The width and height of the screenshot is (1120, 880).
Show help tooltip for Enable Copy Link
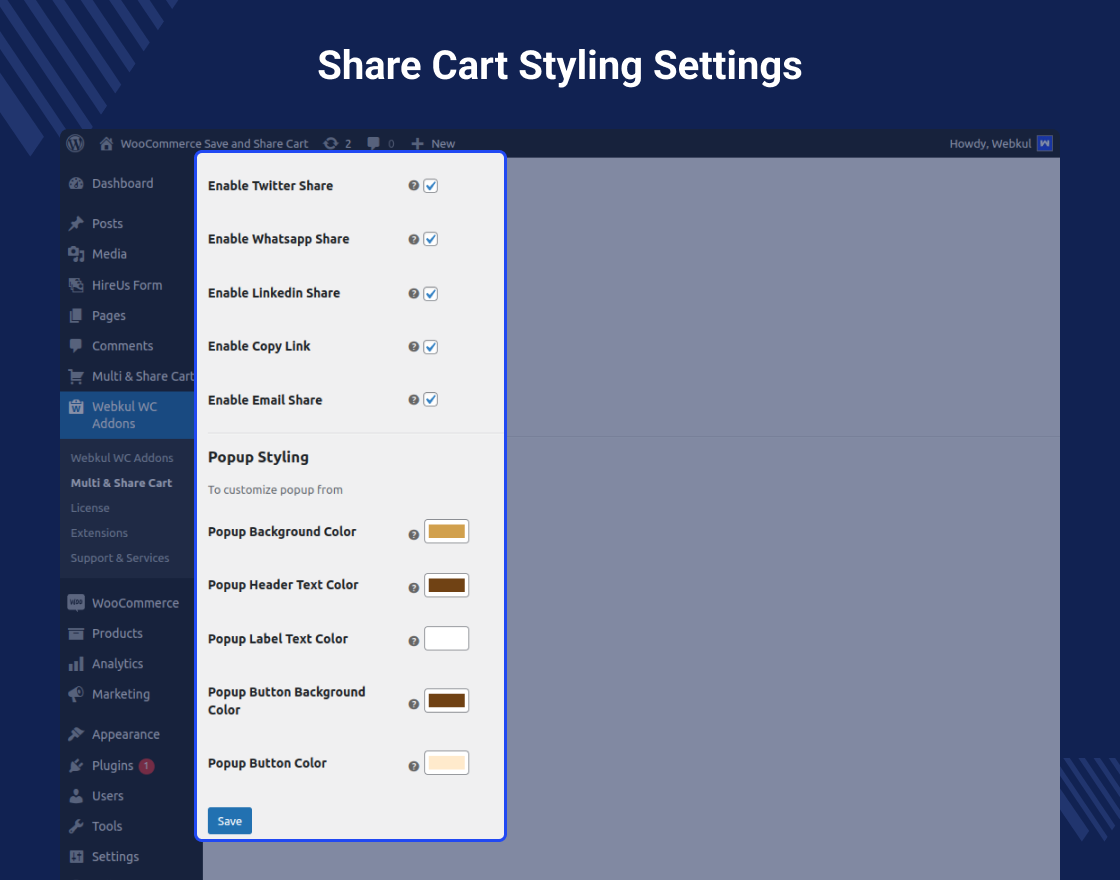click(x=414, y=346)
